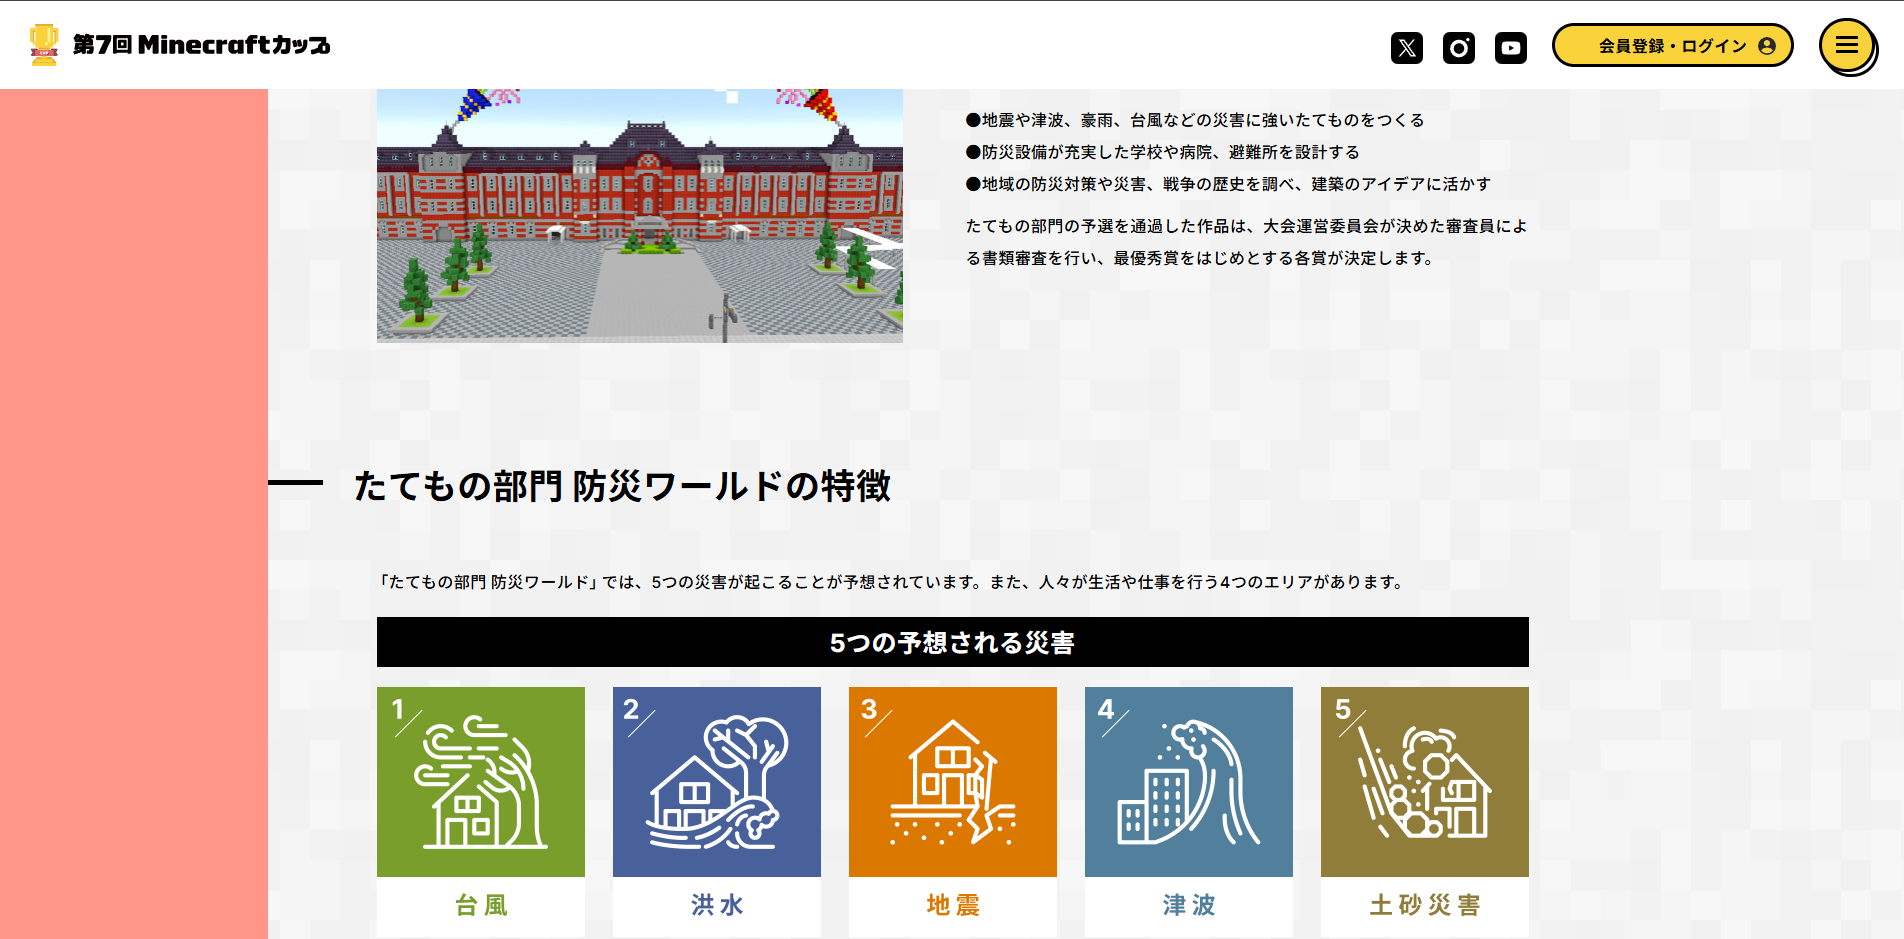This screenshot has height=939, width=1904.
Task: Click the 会員登録・ログイン button
Action: coord(1672,45)
